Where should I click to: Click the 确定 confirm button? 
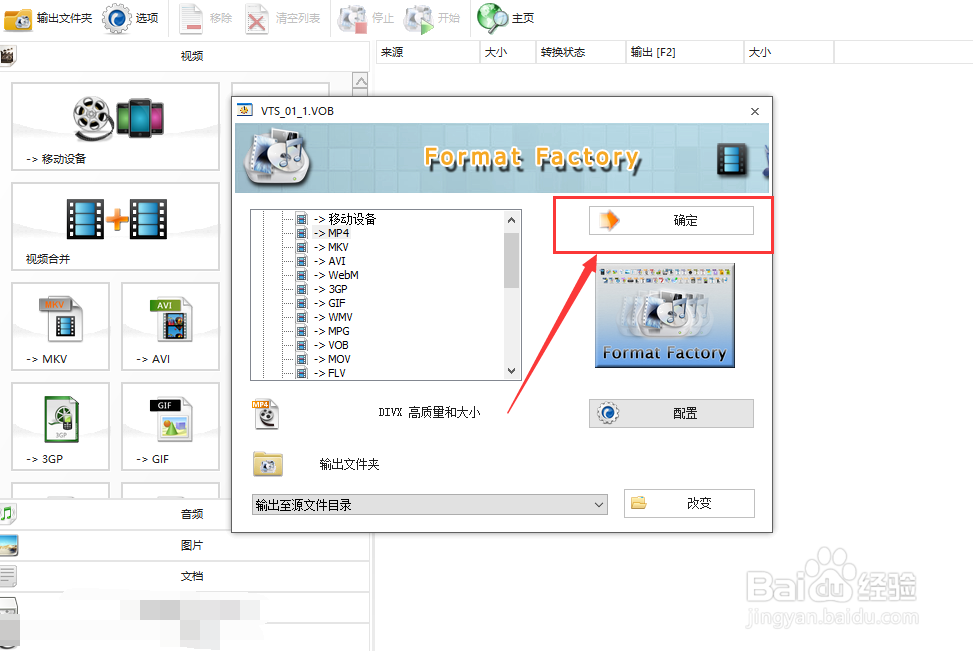(674, 220)
